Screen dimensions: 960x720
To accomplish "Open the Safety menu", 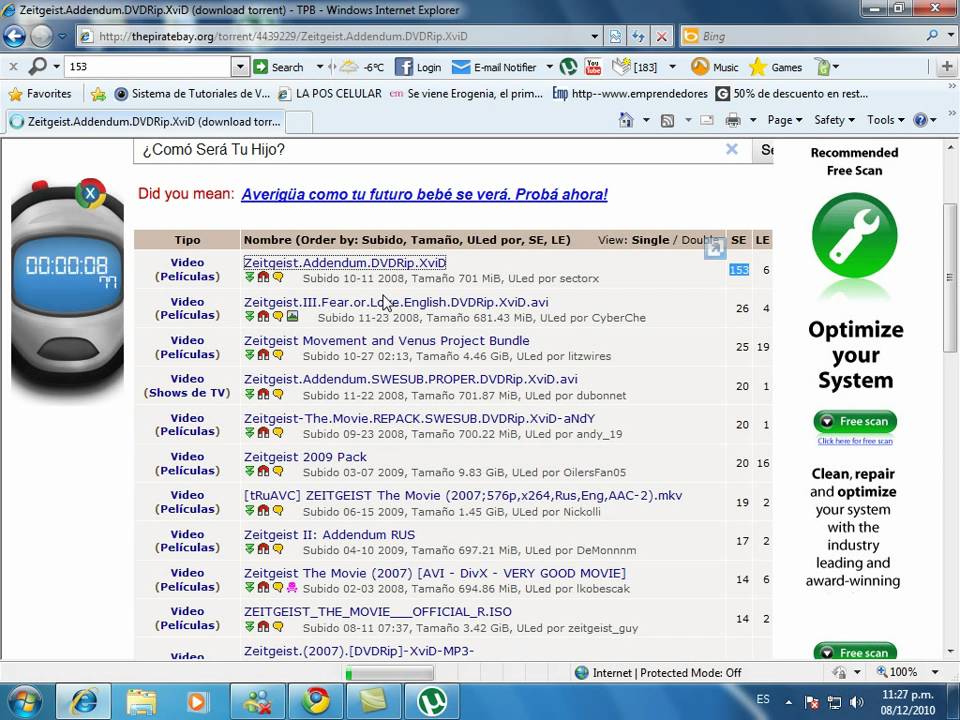I will coord(834,120).
